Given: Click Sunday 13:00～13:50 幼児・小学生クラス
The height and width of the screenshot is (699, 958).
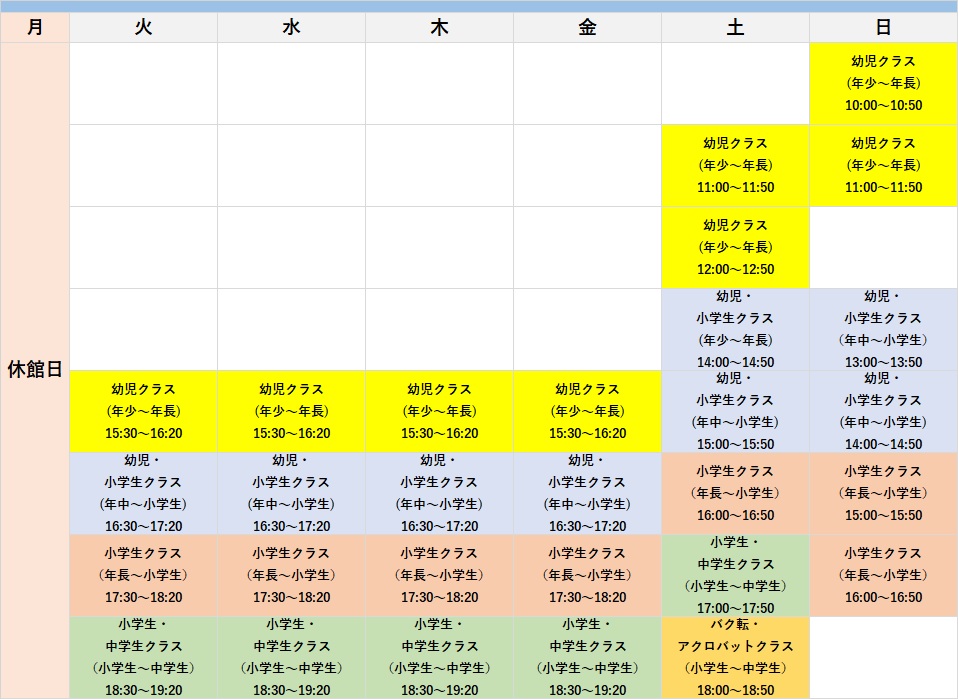Looking at the screenshot, I should tap(883, 329).
